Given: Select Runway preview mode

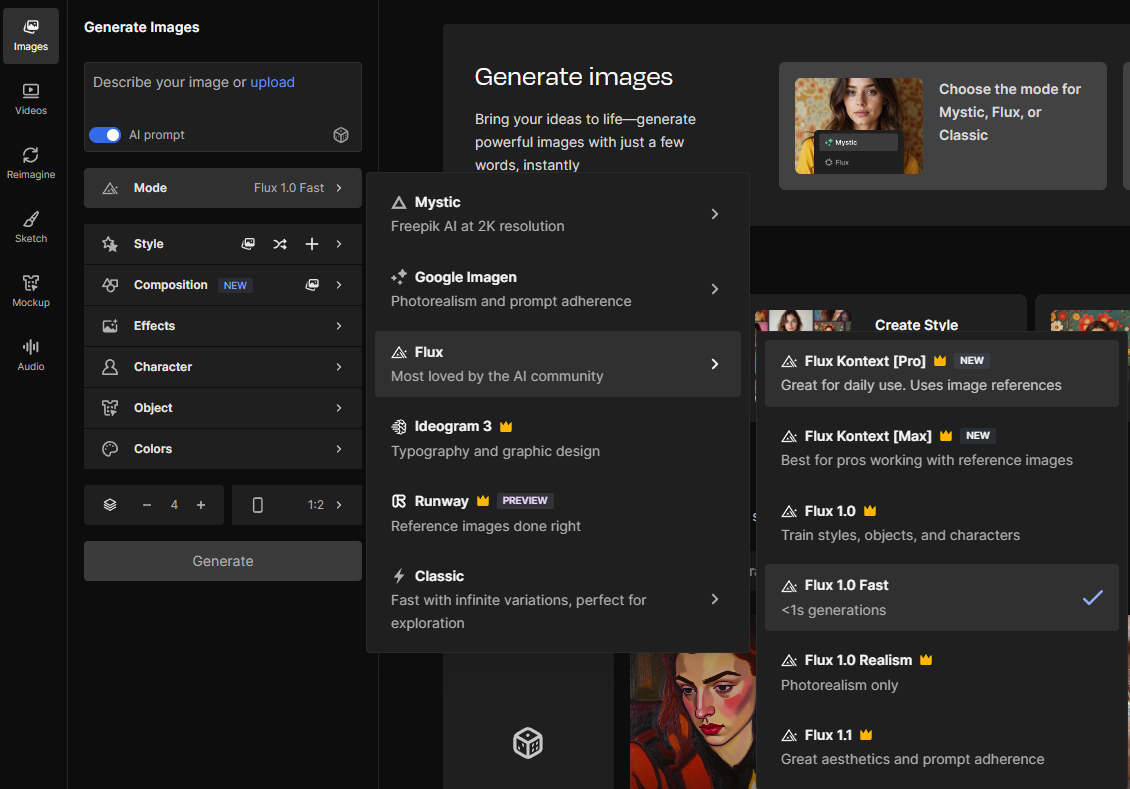Looking at the screenshot, I should [558, 514].
